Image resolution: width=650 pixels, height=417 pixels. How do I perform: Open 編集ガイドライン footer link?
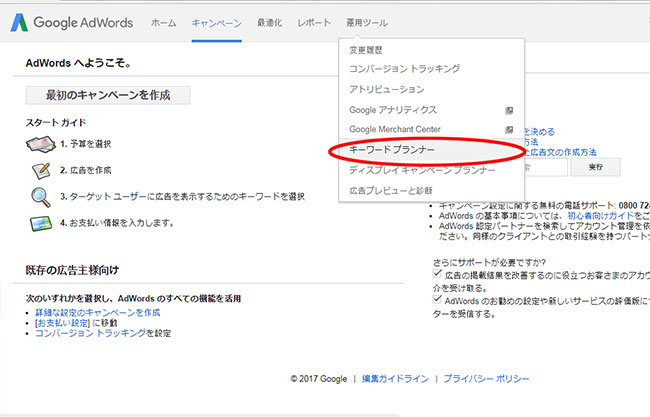coord(395,379)
